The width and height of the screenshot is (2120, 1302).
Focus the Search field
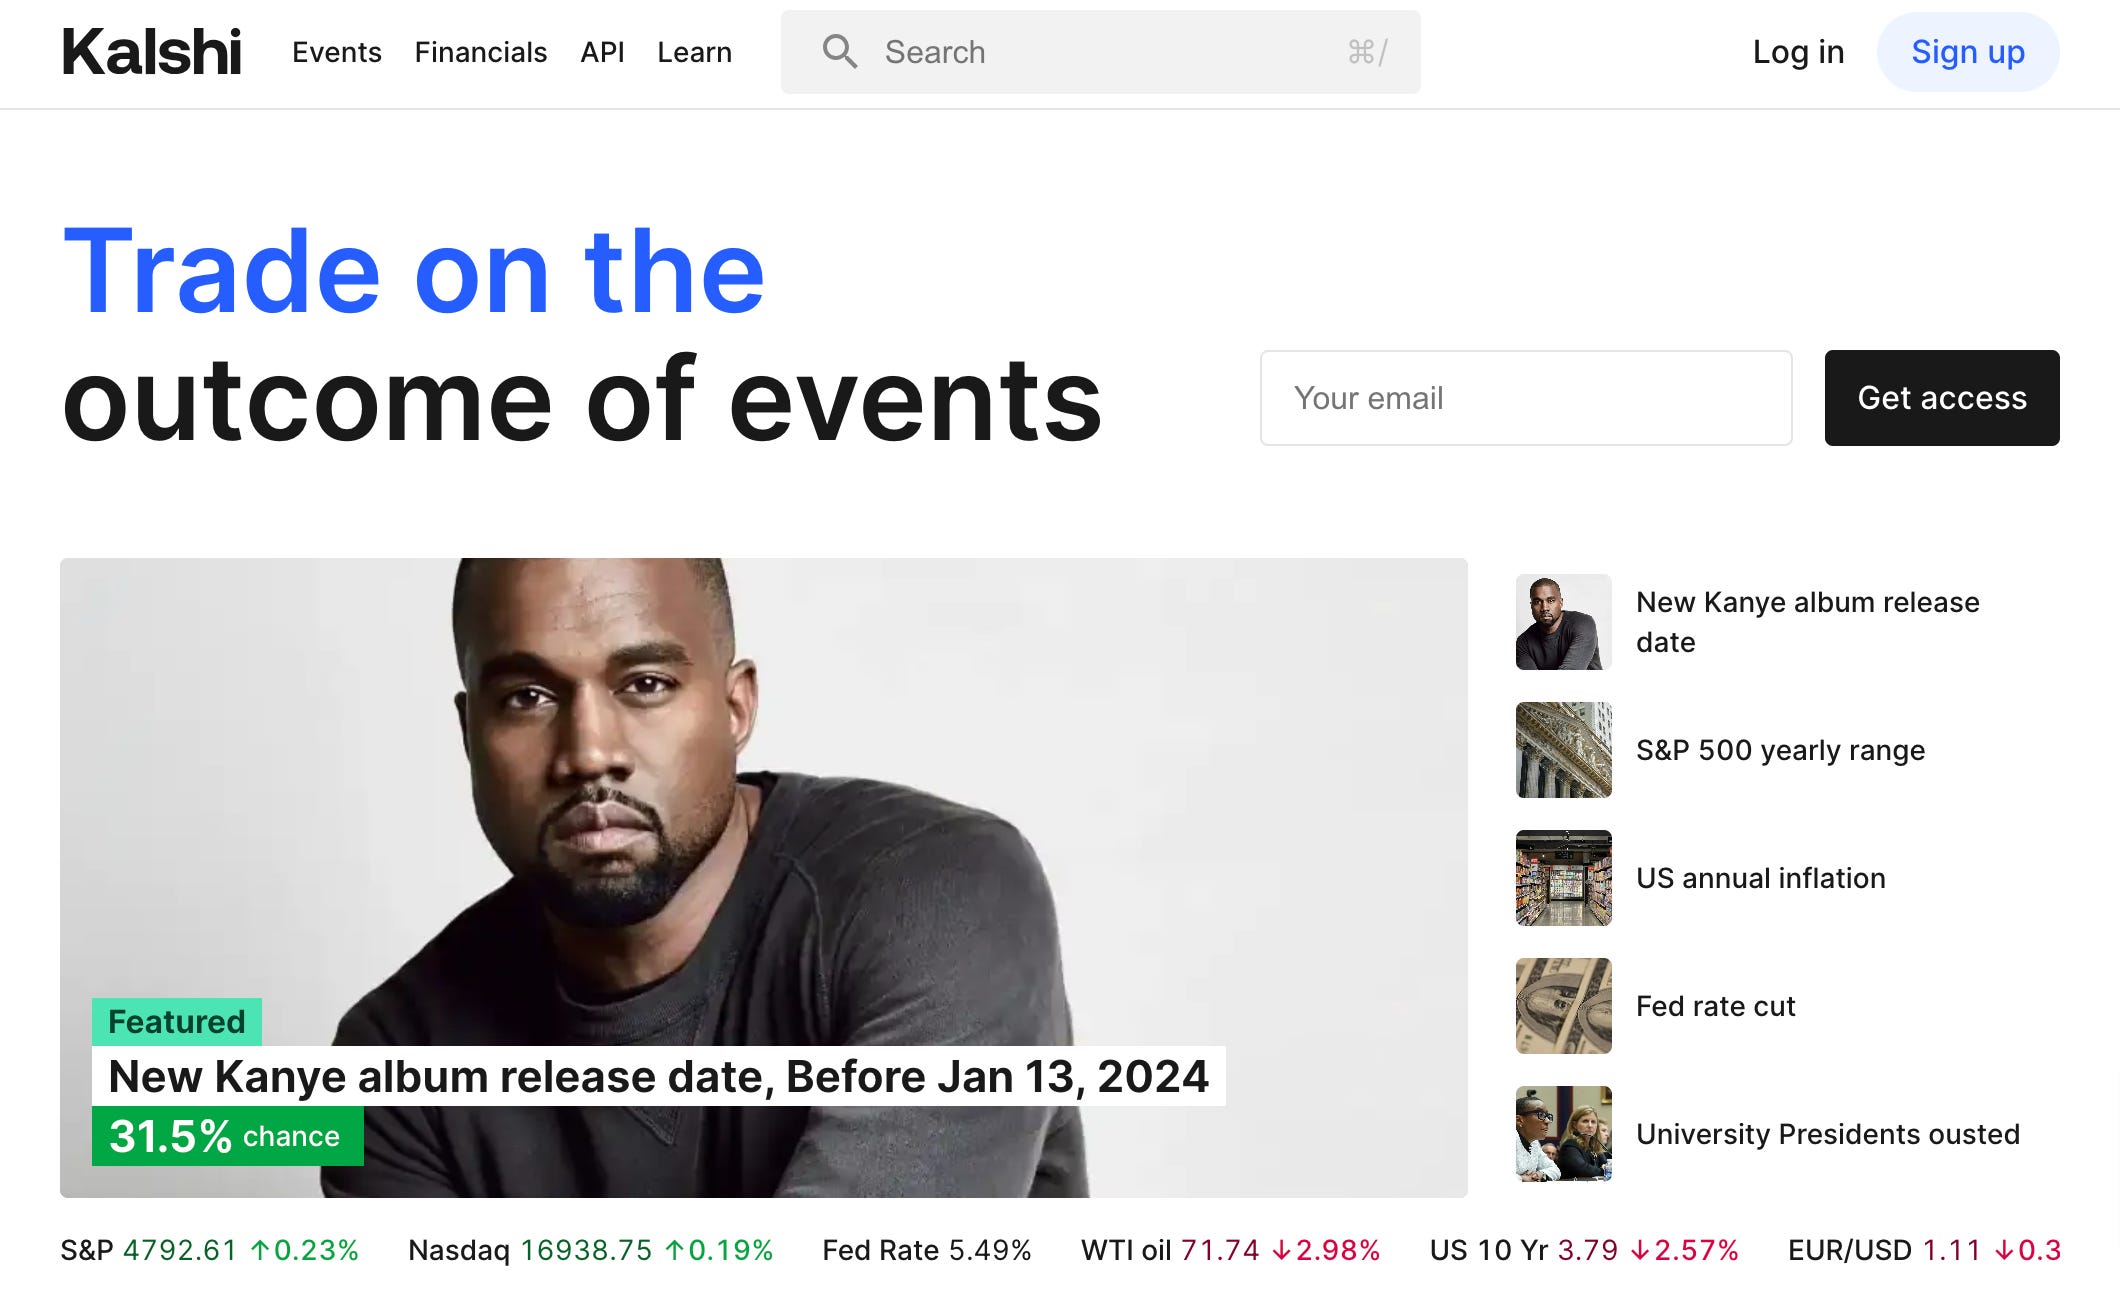(x=1100, y=52)
